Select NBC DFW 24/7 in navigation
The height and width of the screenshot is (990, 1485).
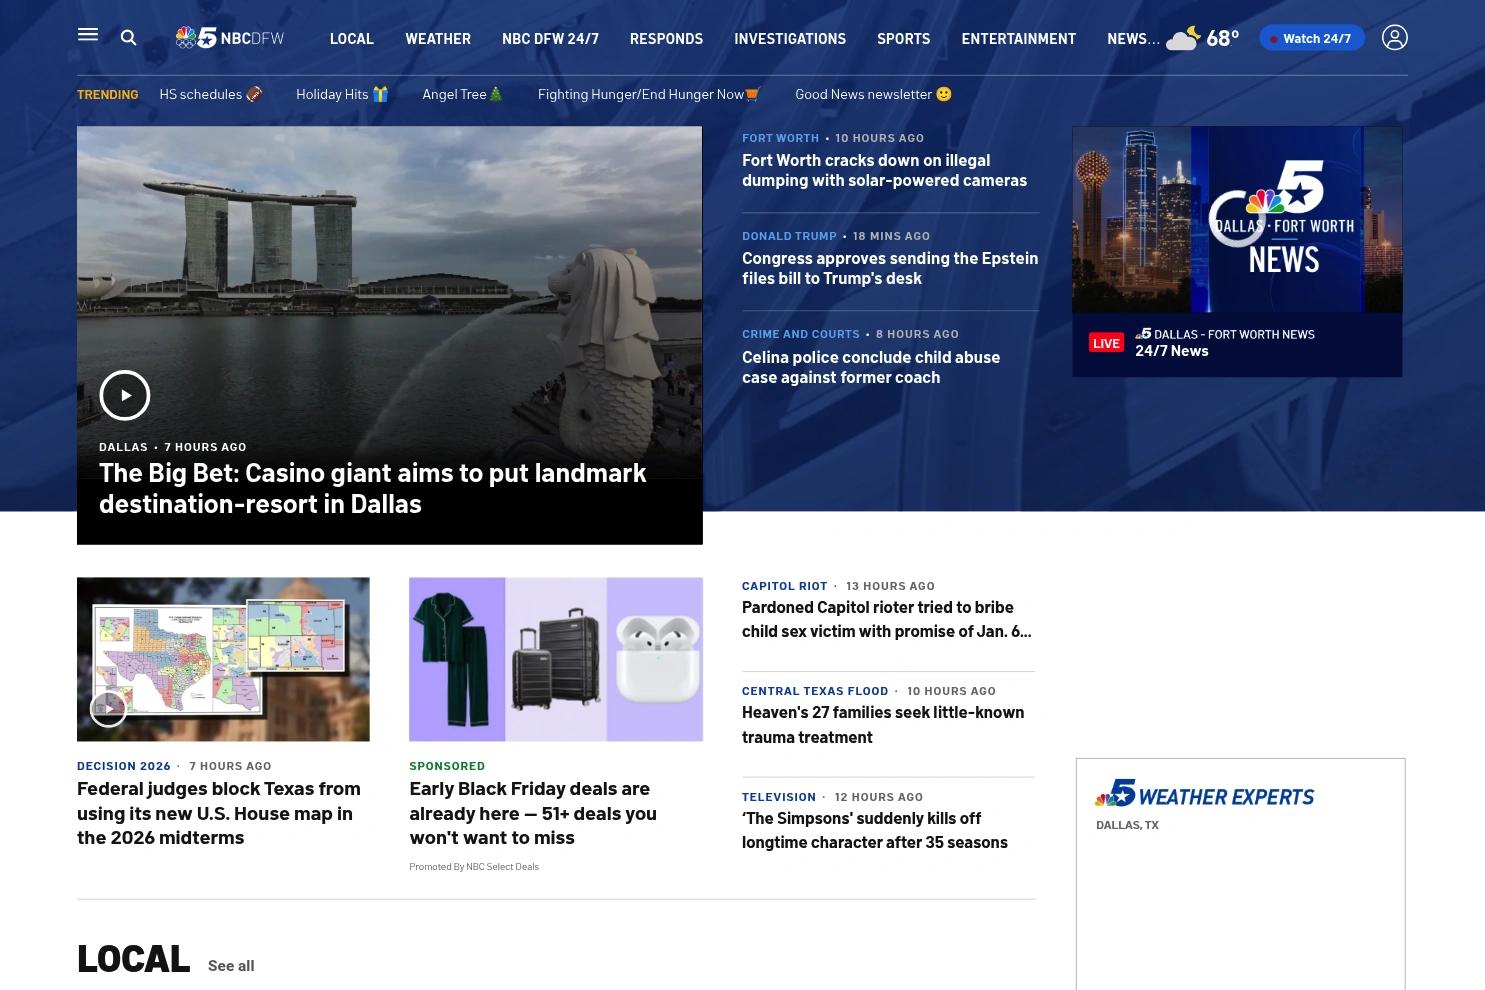[550, 38]
